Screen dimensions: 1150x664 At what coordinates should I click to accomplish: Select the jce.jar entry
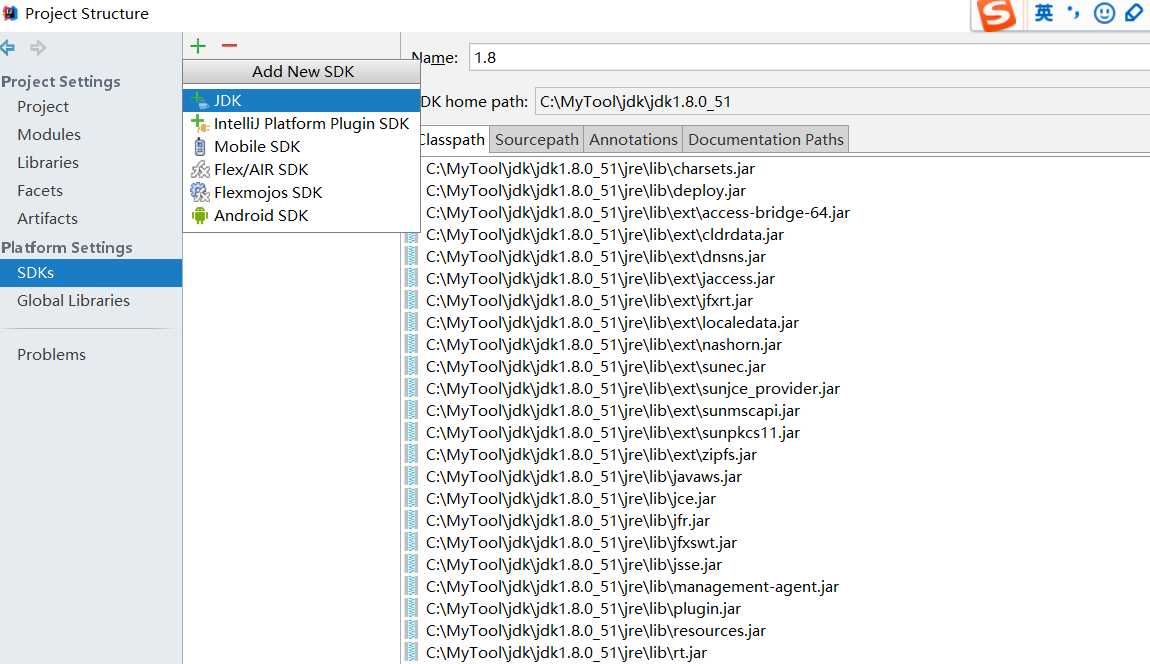tap(571, 499)
